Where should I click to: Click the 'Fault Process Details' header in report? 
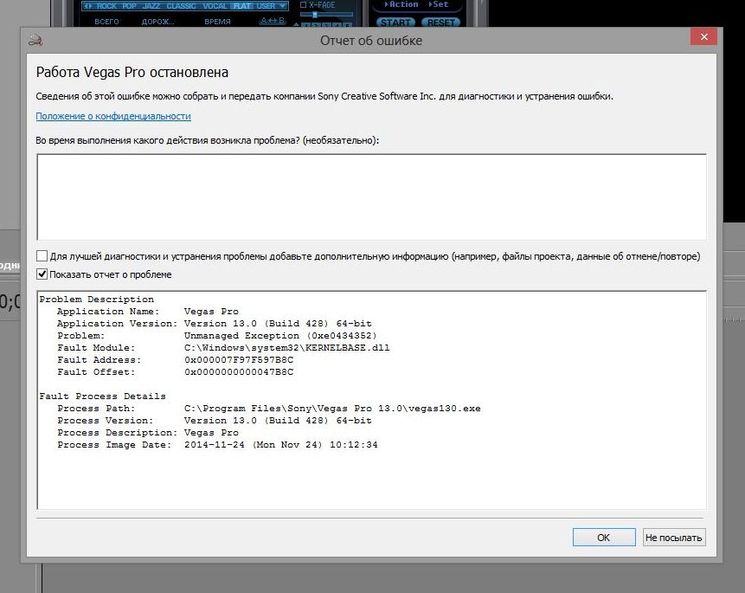point(103,396)
